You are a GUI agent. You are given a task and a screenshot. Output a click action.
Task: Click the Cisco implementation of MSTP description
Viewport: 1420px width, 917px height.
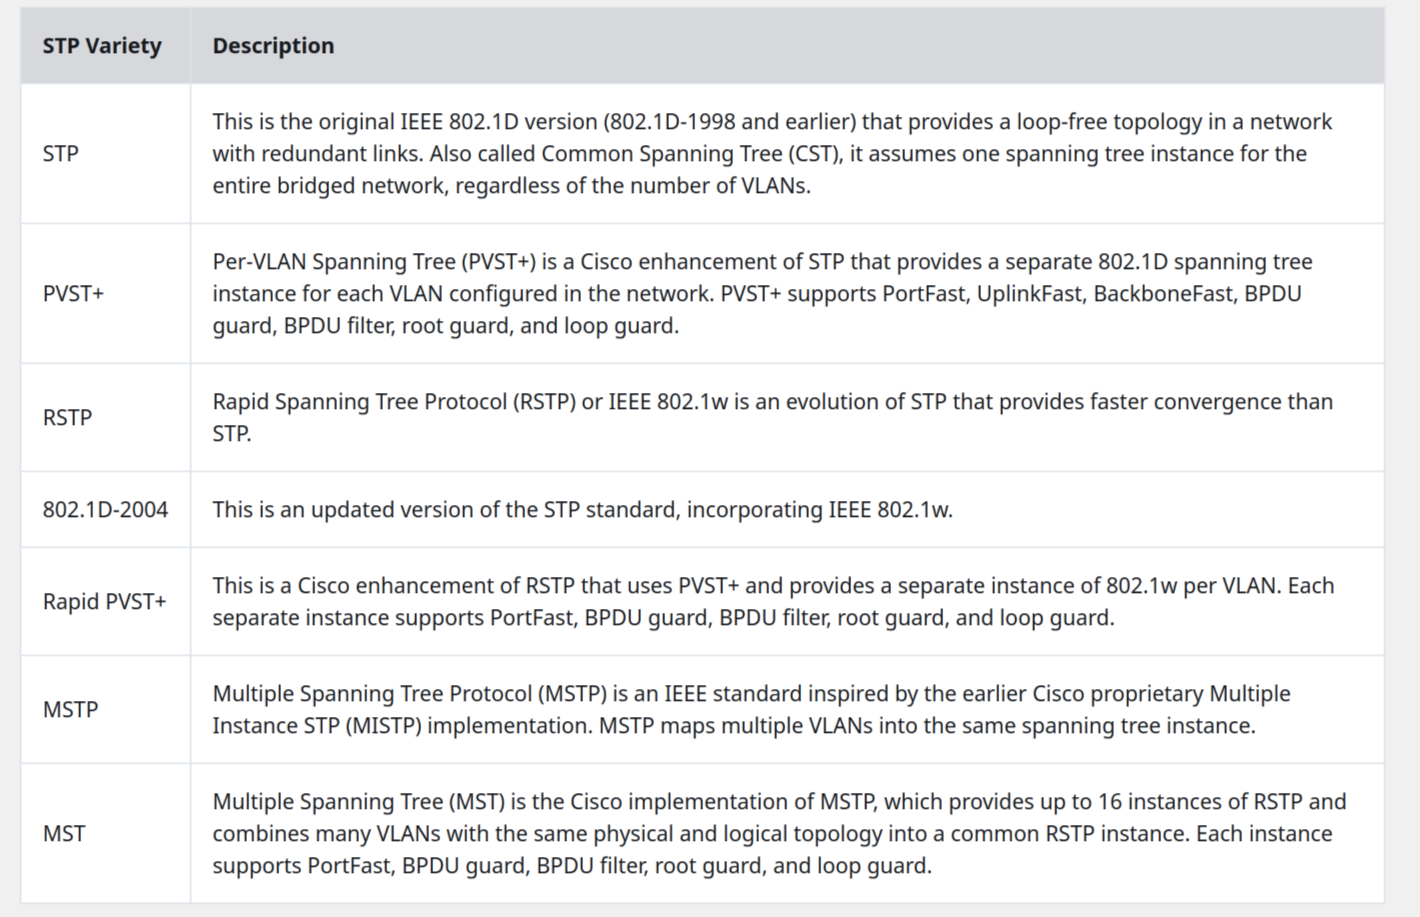779,834
